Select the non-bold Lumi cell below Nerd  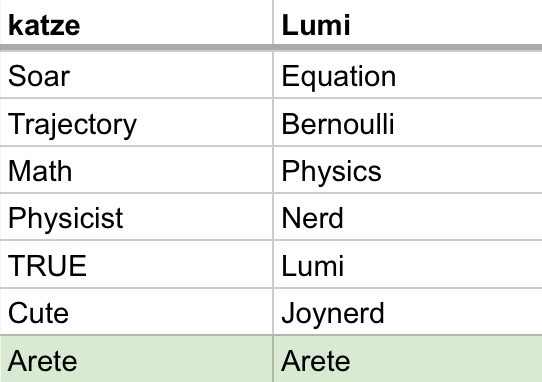(x=408, y=264)
